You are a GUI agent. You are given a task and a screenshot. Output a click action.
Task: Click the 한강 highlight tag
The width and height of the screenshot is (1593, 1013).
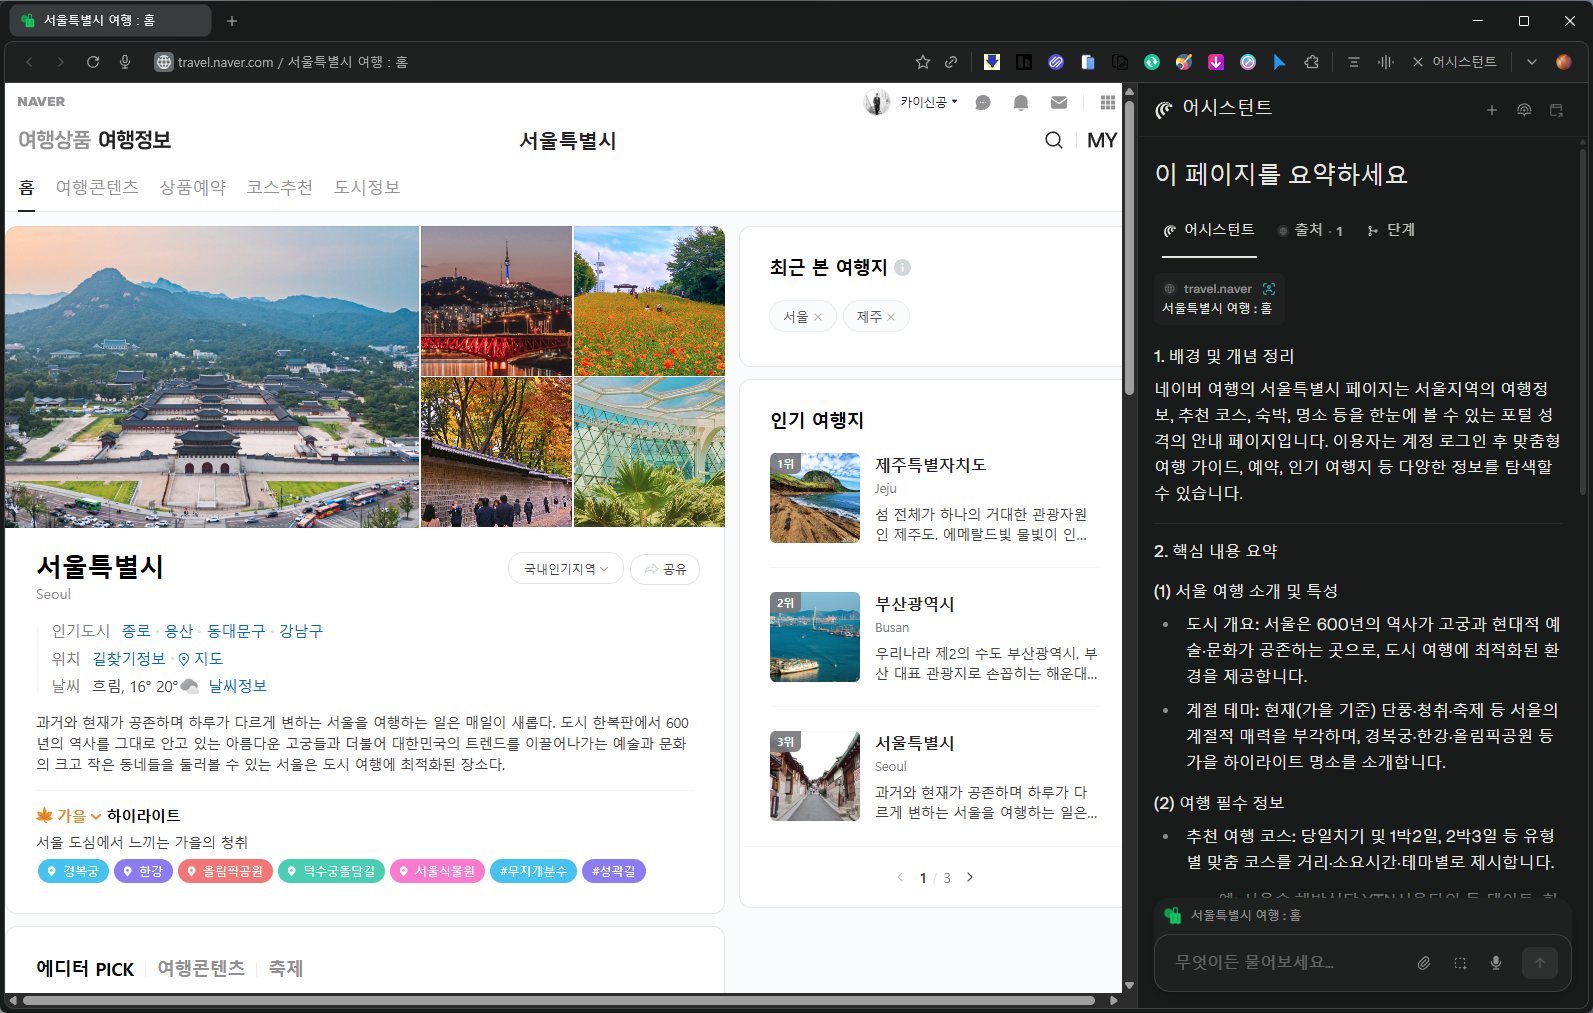click(143, 871)
